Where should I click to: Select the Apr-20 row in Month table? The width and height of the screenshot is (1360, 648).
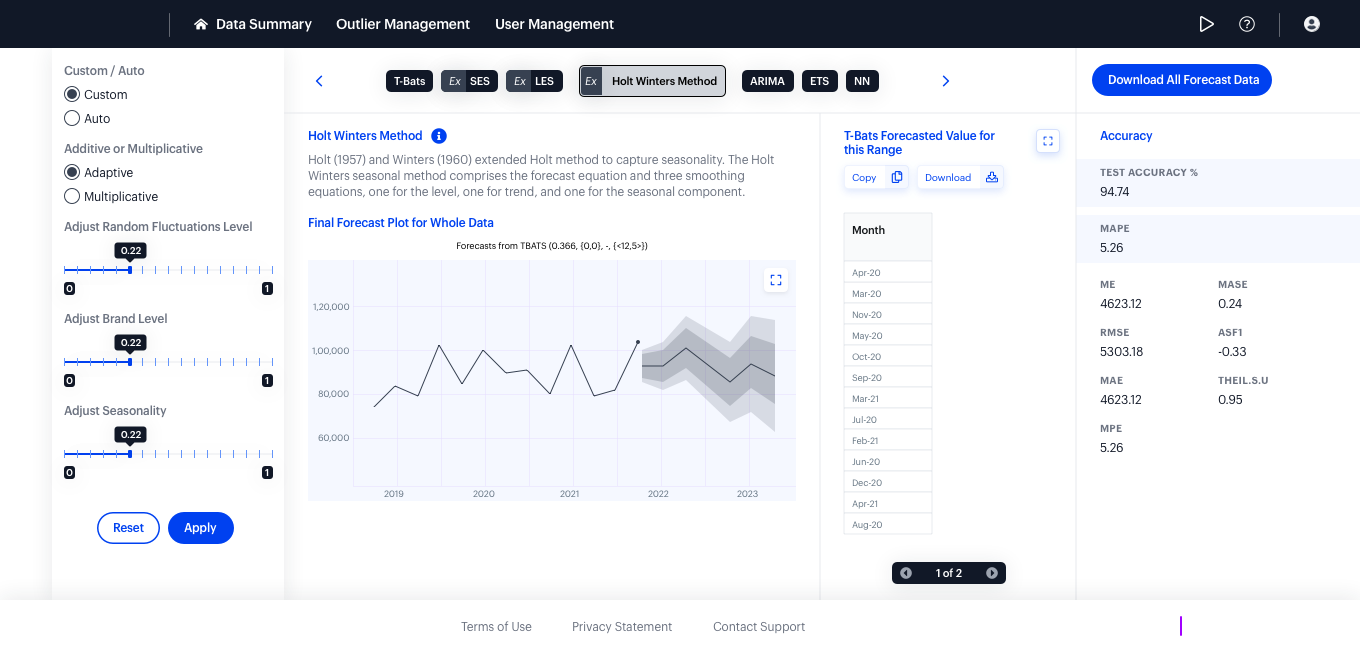(x=888, y=272)
